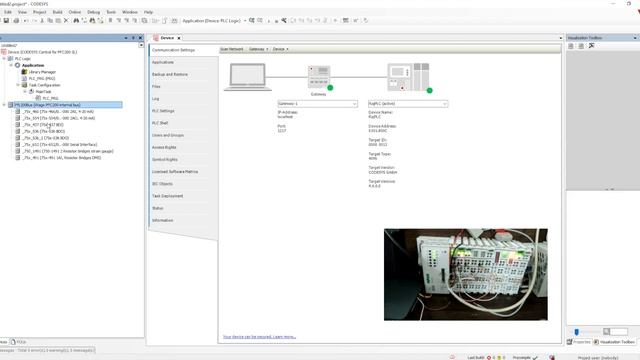Image resolution: width=640 pixels, height=360 pixels.
Task: Click the Find binoculars icon
Action: point(76,20)
